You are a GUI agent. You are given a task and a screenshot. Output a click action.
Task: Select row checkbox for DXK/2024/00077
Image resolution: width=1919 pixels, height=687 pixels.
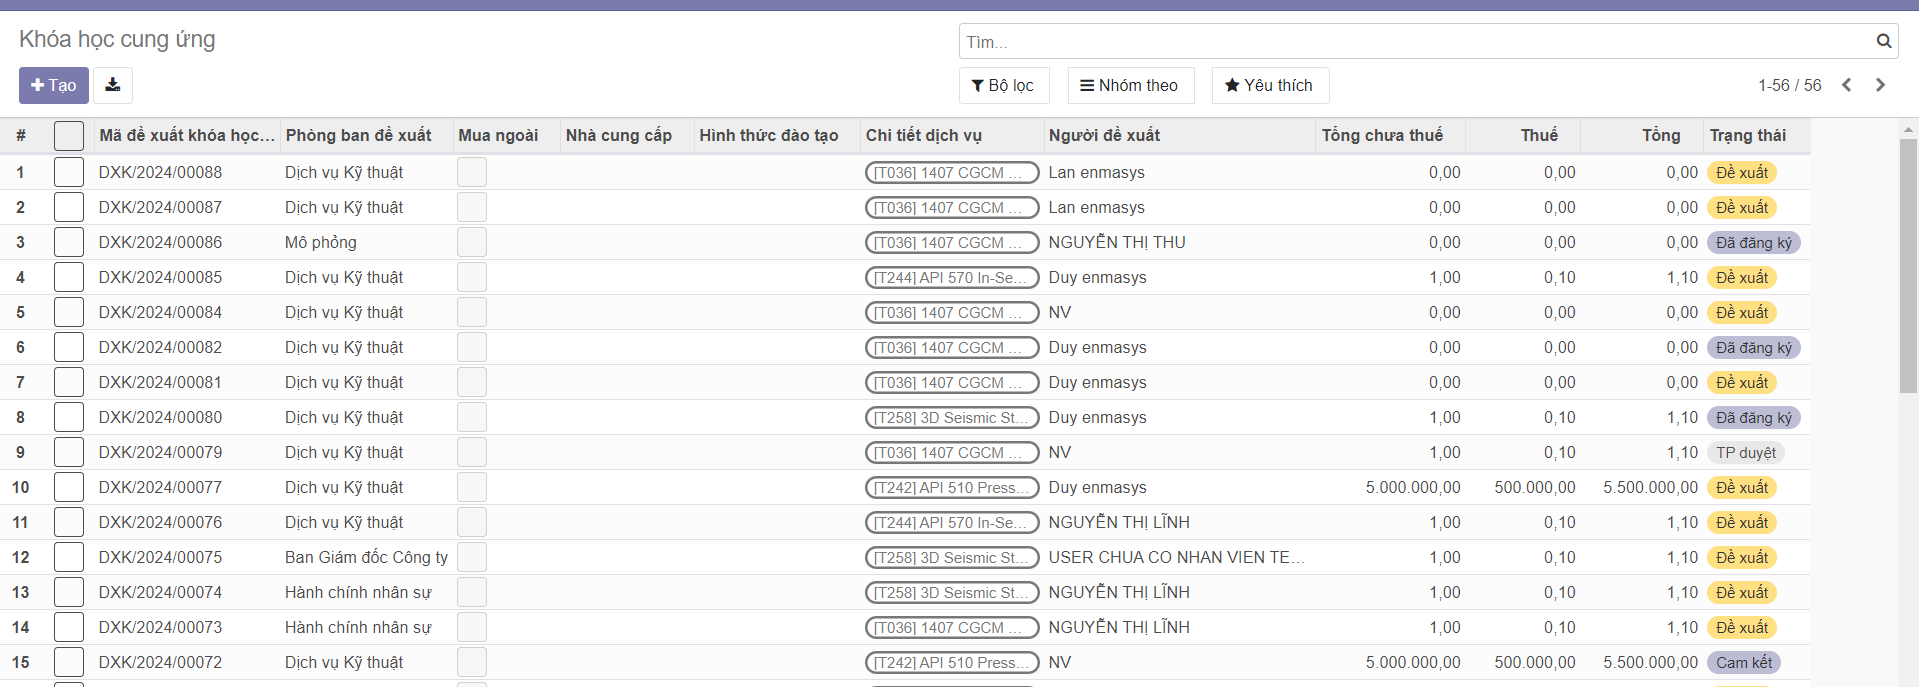tap(69, 487)
